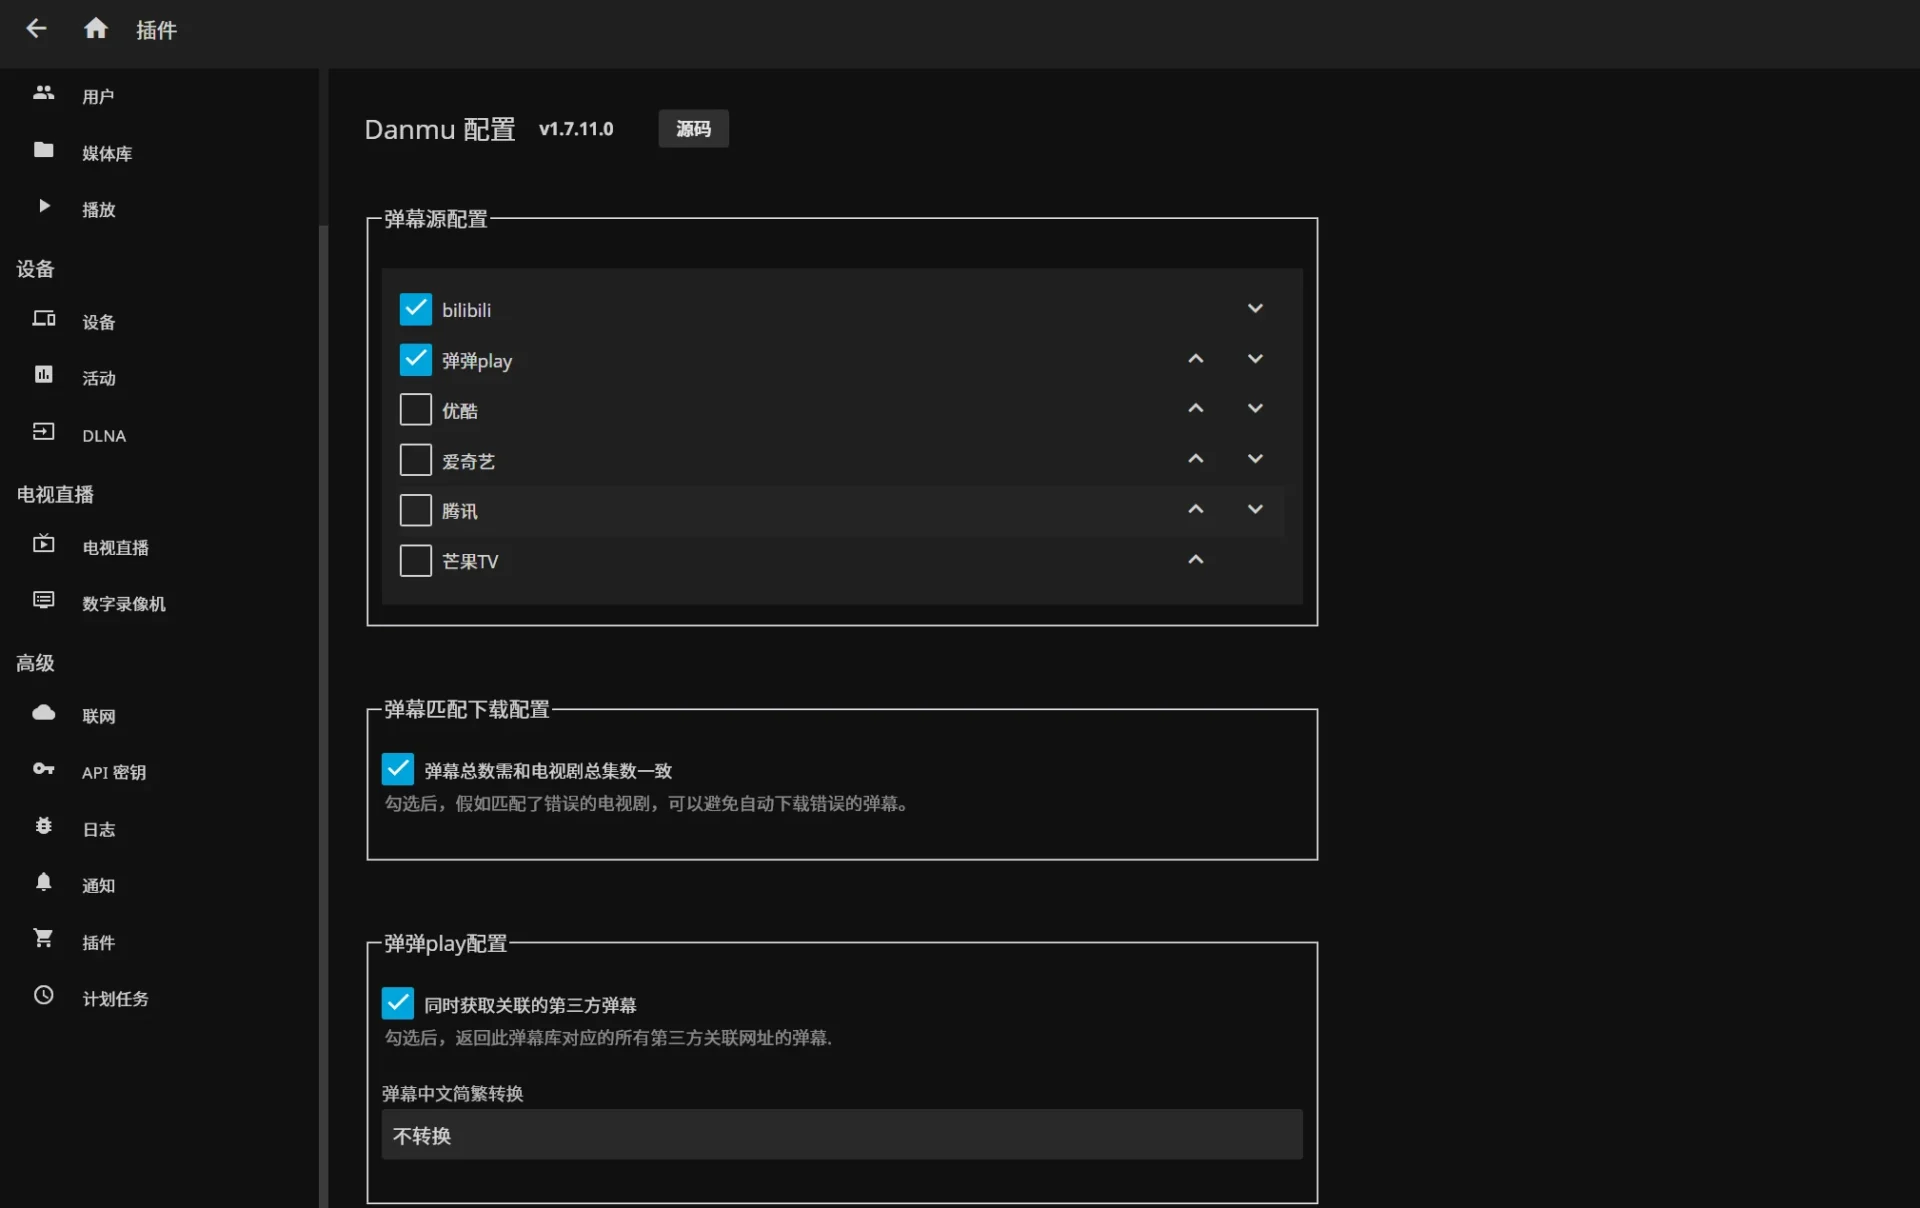
Task: Open API 密钥 settings page
Action: [x=113, y=772]
